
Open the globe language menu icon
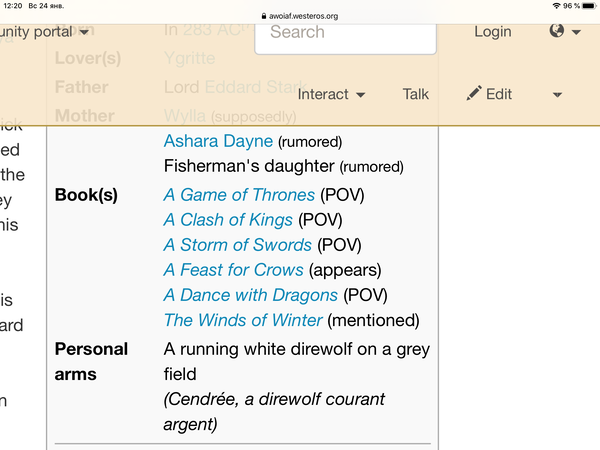[557, 30]
